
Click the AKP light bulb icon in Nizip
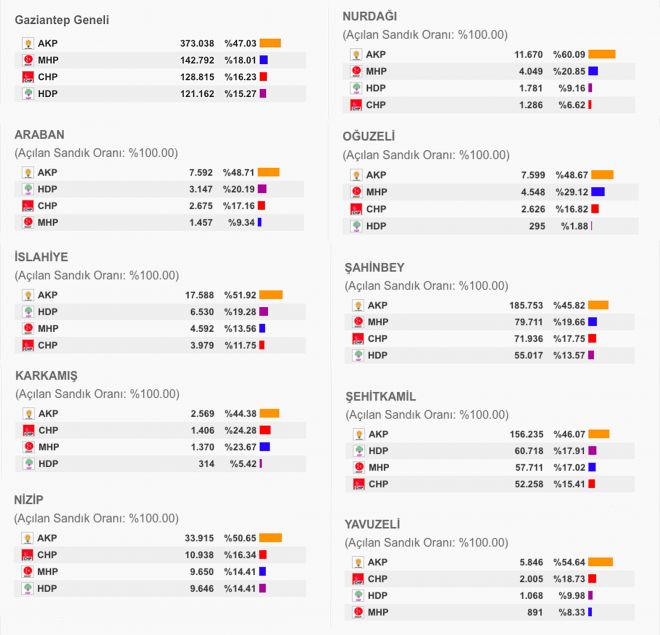(28, 538)
